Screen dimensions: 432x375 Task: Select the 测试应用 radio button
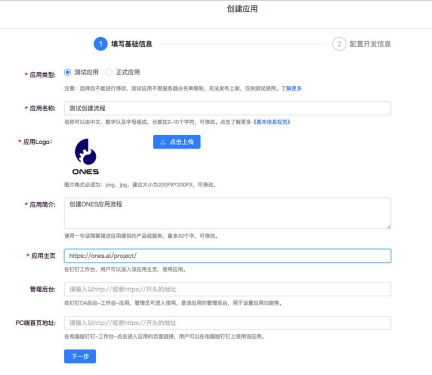tap(67, 72)
